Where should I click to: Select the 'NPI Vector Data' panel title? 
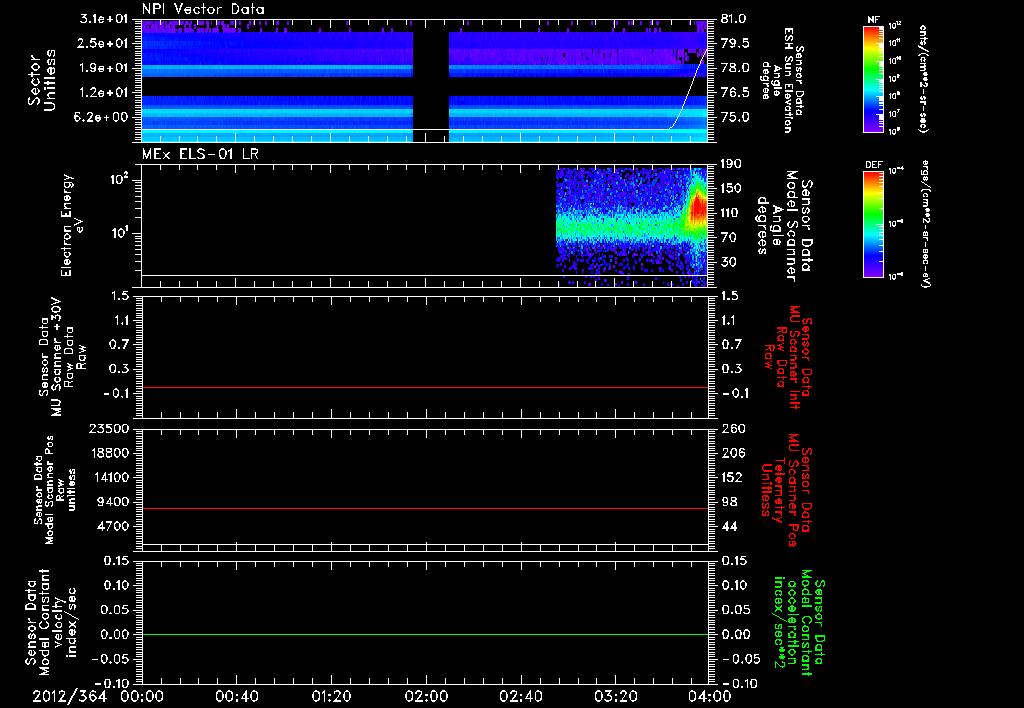coord(203,9)
